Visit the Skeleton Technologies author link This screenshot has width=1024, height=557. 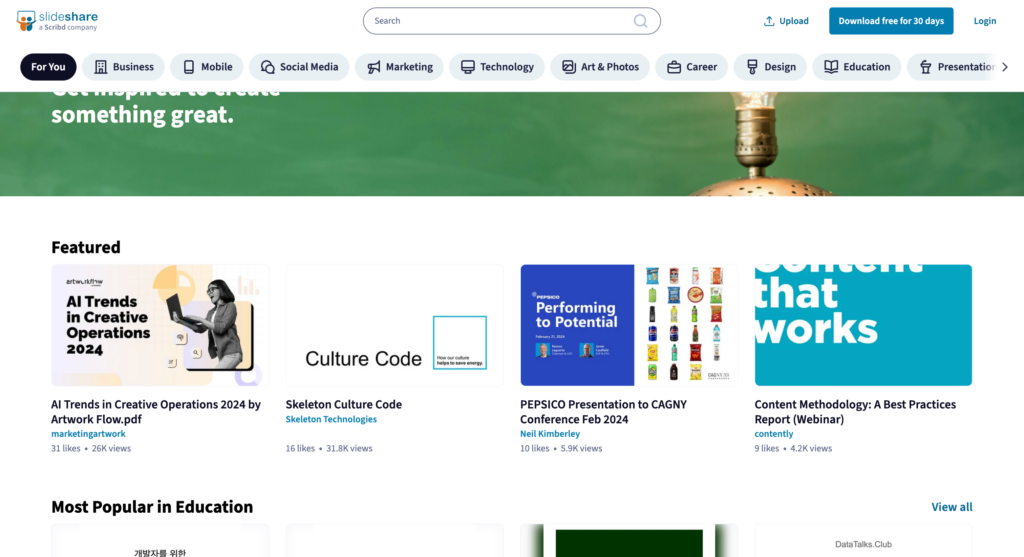331,419
